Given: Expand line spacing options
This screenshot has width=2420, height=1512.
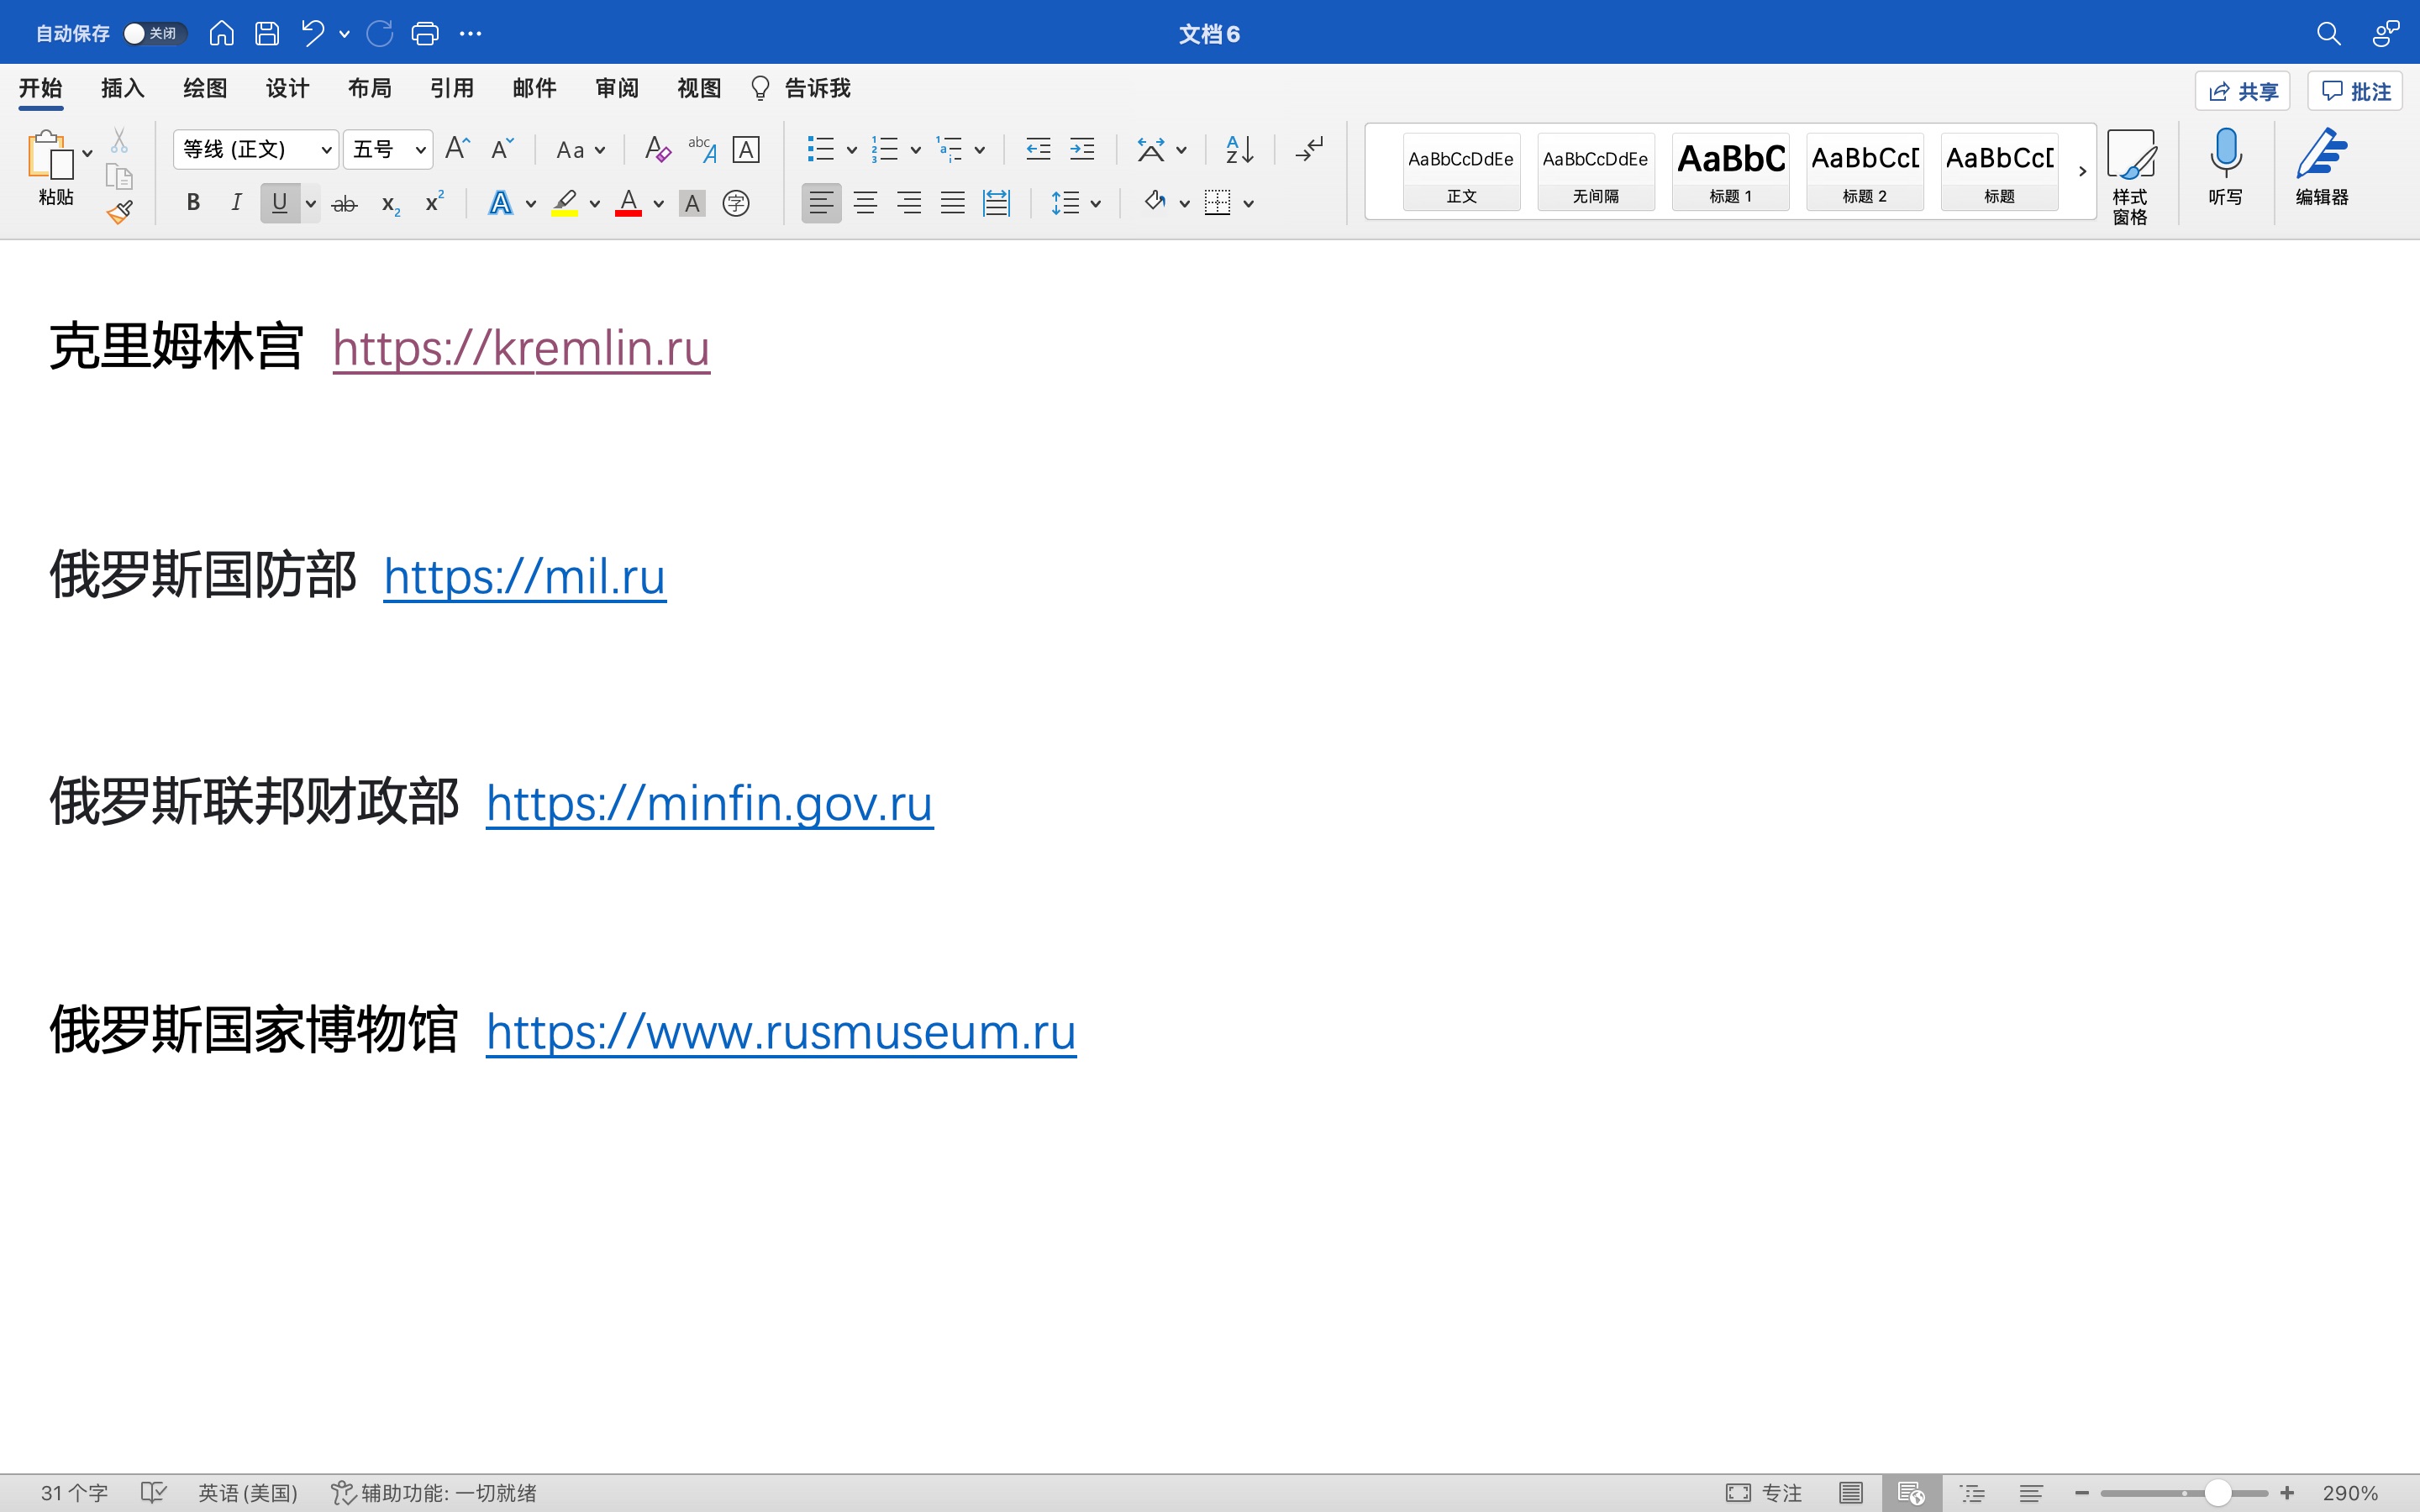Looking at the screenshot, I should (x=1096, y=204).
